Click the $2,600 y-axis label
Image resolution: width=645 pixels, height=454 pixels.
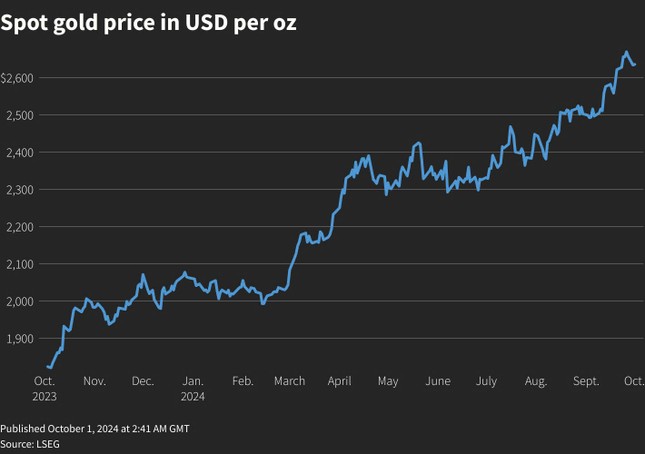tap(18, 78)
